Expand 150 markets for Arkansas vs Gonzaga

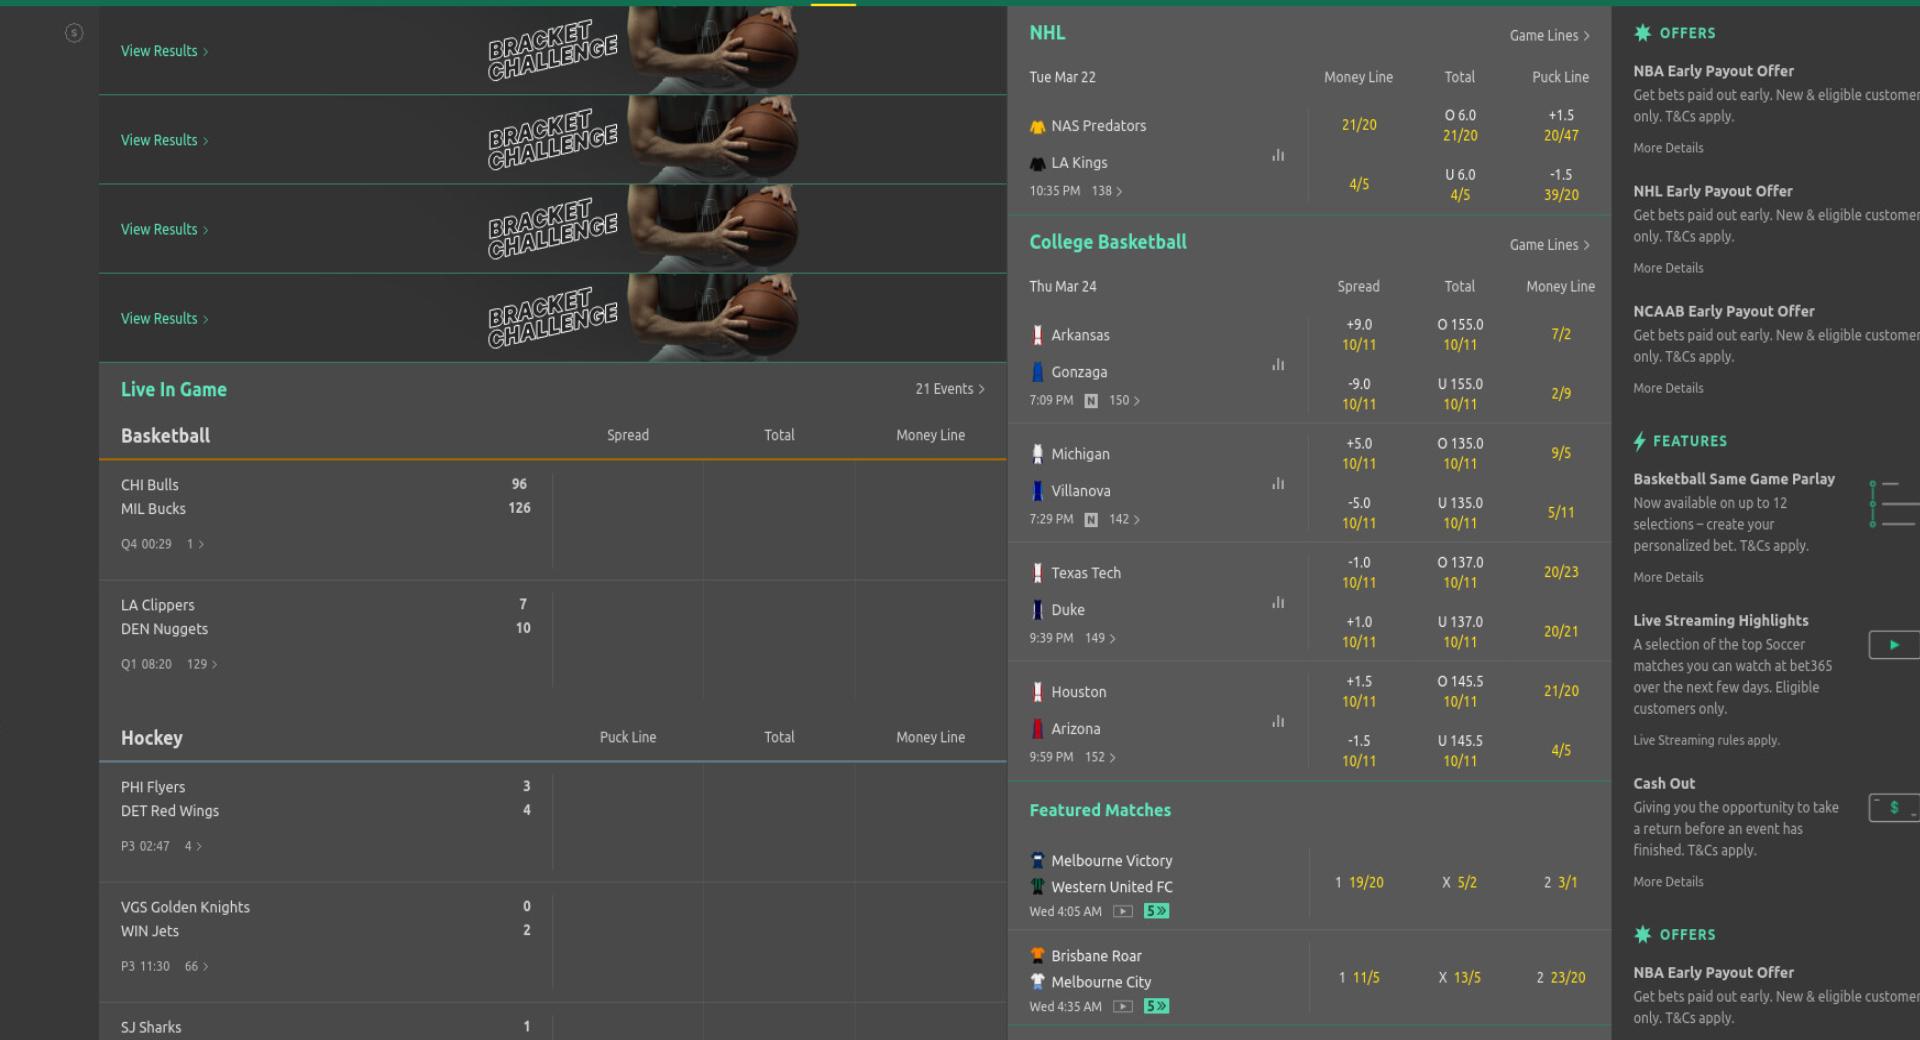(1124, 400)
